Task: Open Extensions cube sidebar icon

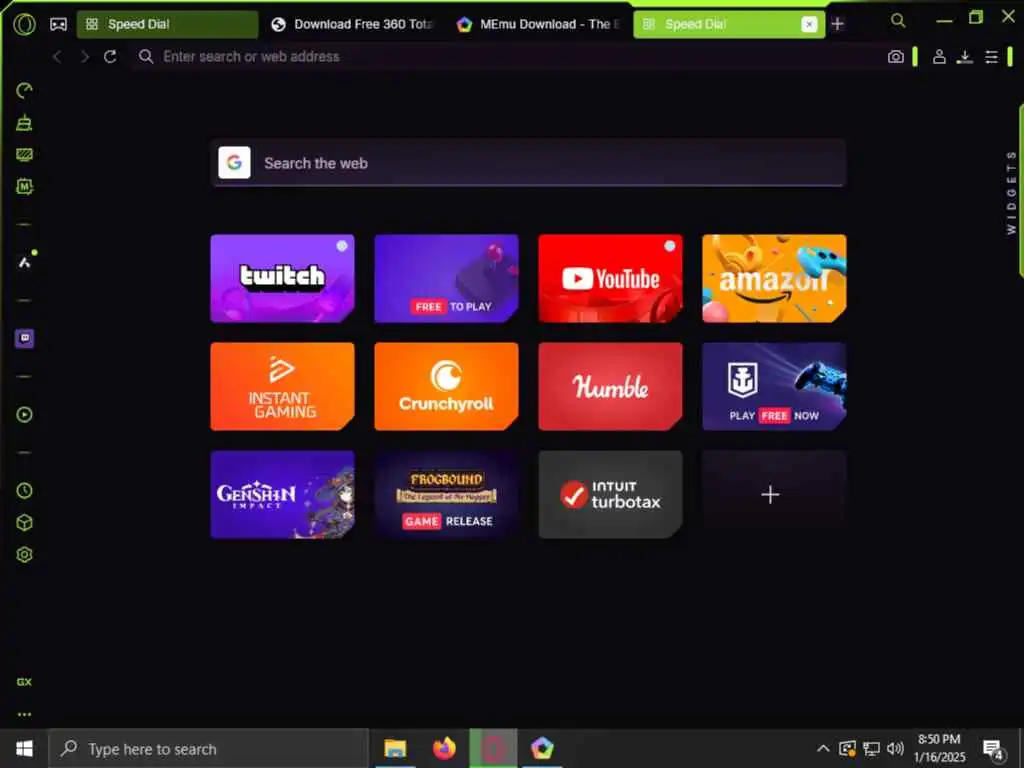Action: coord(24,522)
